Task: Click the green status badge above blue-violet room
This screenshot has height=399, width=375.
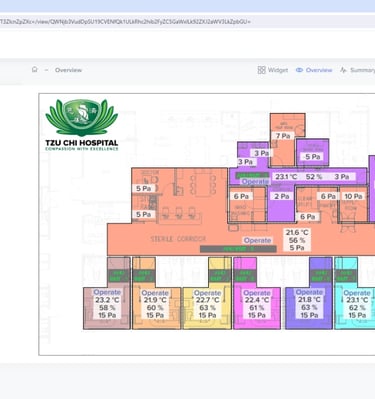Action: pyautogui.click(x=321, y=276)
